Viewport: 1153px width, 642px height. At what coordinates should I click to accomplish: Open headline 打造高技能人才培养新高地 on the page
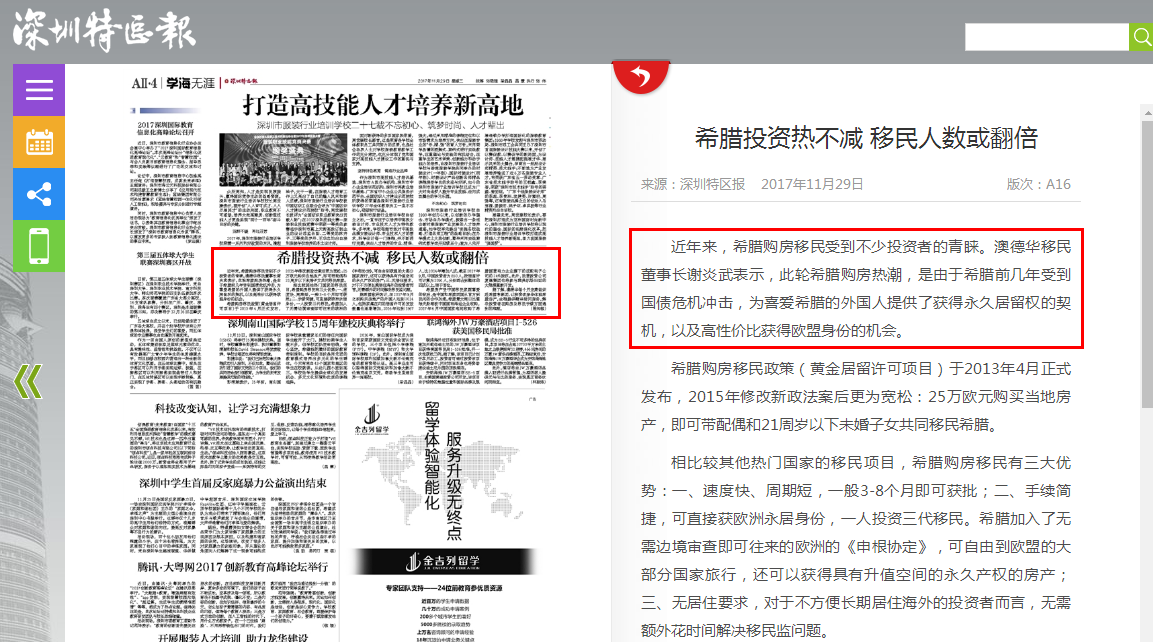pyautogui.click(x=382, y=105)
